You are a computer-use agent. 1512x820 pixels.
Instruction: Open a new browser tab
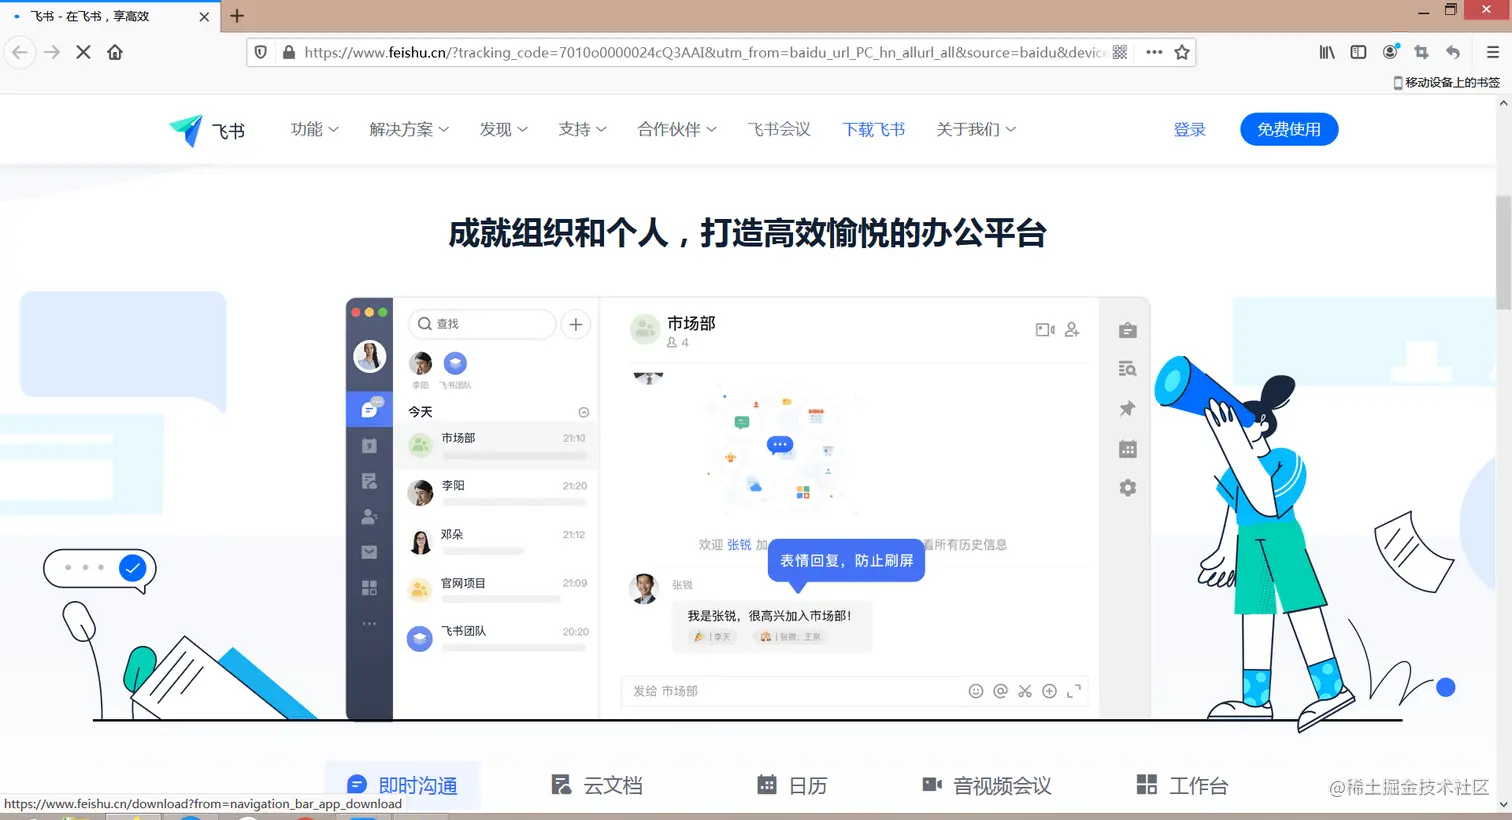tap(237, 16)
